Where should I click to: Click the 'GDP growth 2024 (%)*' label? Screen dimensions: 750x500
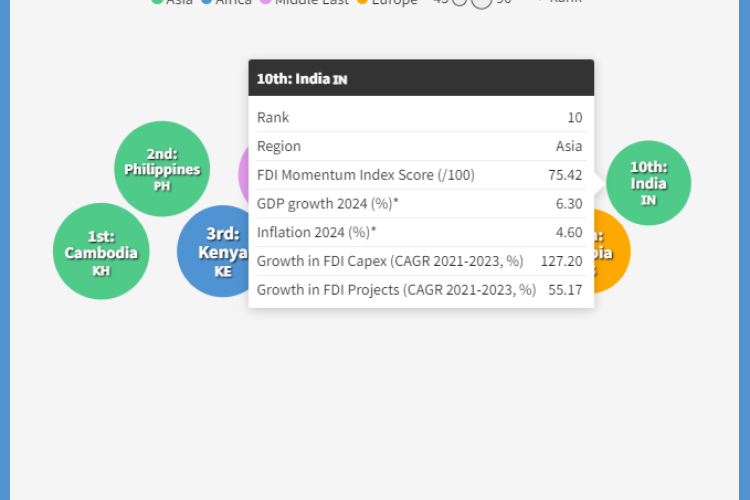pyautogui.click(x=328, y=204)
